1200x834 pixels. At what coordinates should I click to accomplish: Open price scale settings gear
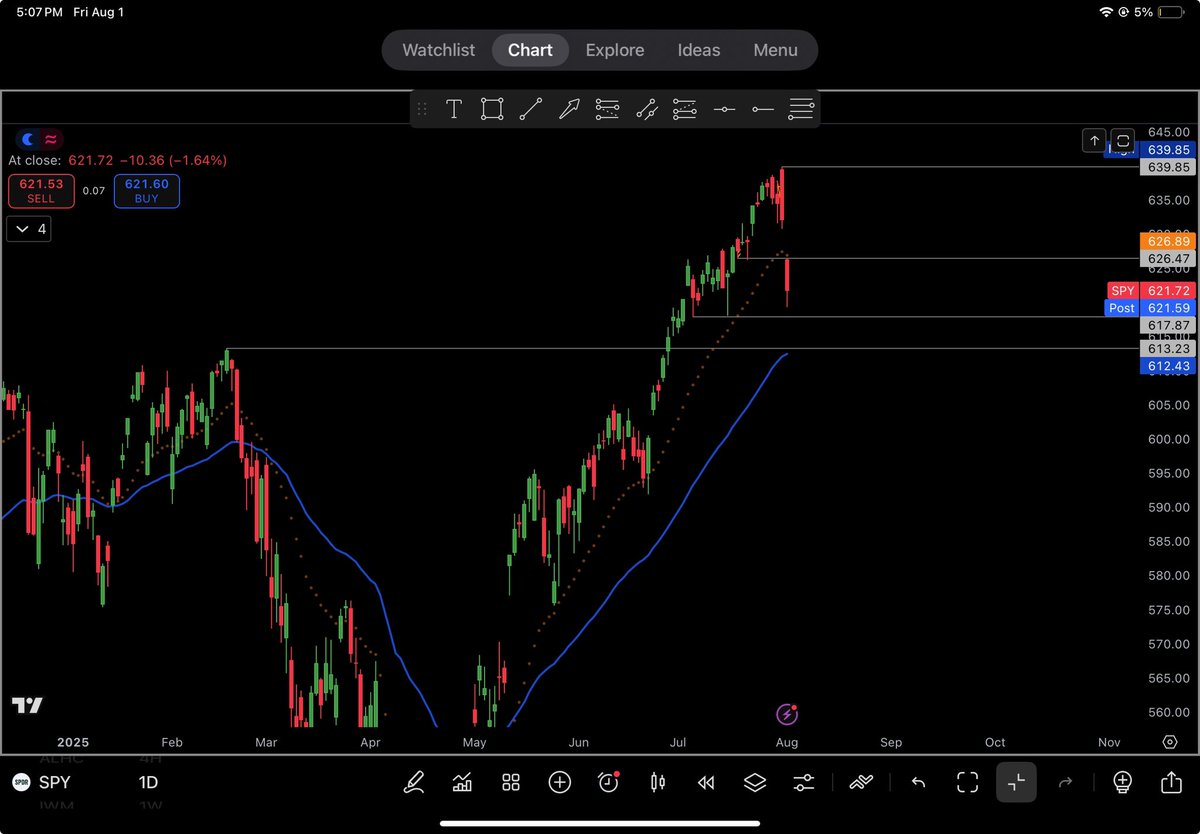coord(1170,742)
